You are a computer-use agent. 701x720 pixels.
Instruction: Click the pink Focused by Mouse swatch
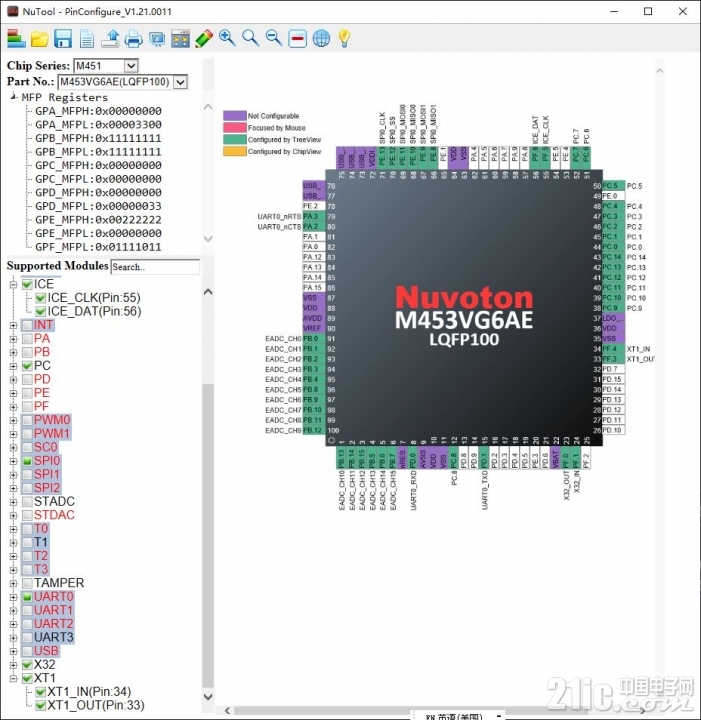[x=235, y=127]
